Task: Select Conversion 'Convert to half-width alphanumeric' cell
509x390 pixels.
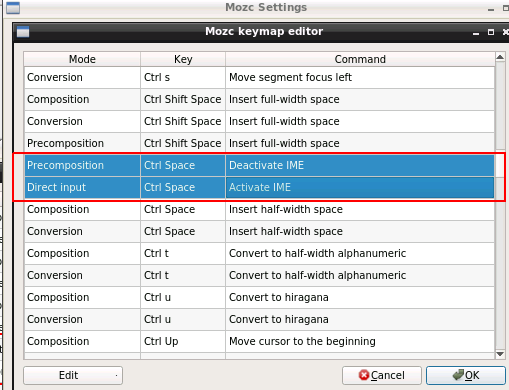Action: point(360,275)
